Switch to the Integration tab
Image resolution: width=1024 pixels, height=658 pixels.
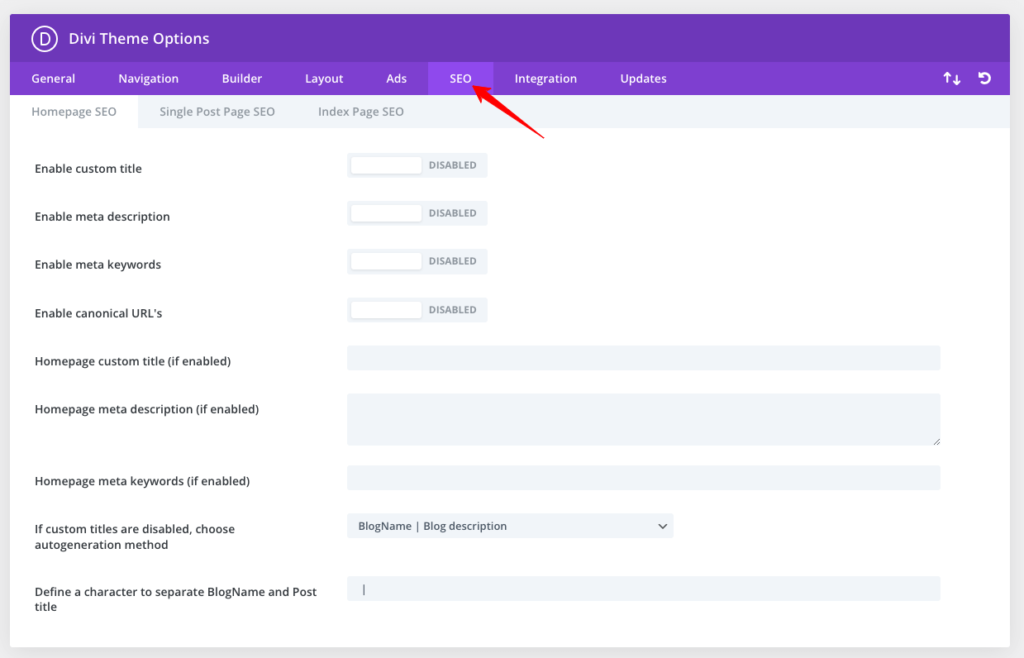point(545,78)
